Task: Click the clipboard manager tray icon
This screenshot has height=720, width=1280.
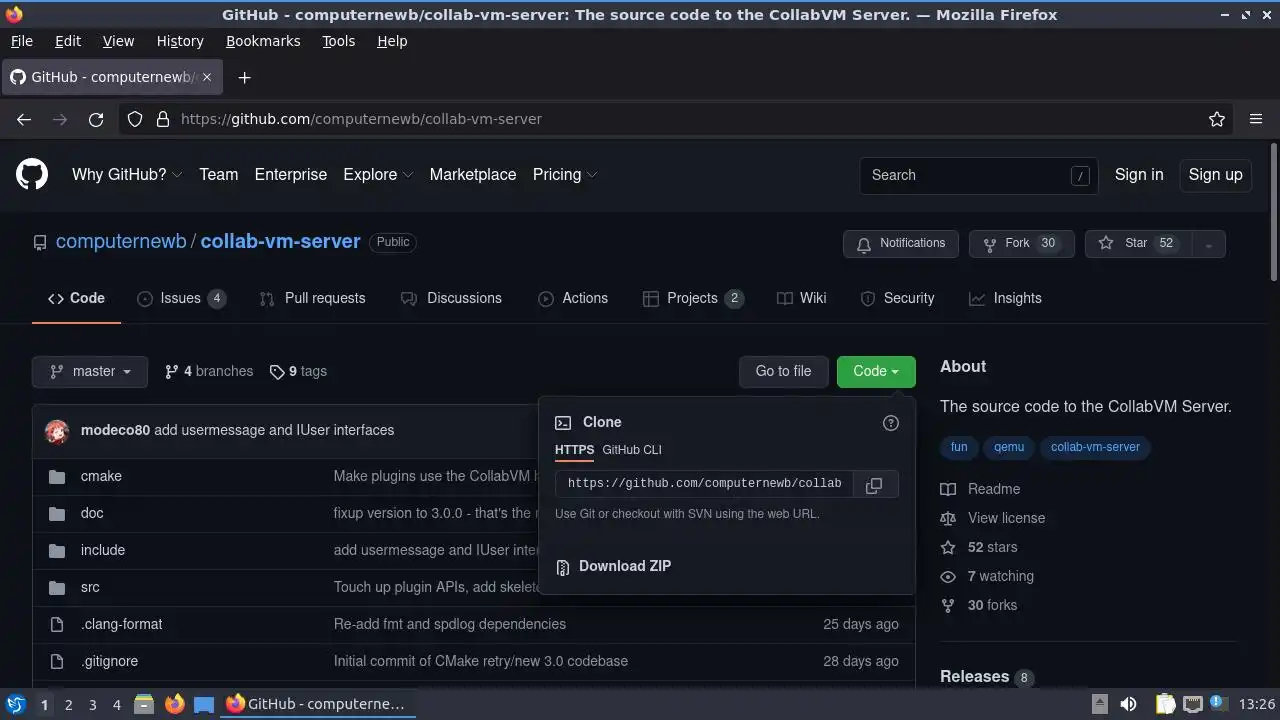Action: 1165,704
